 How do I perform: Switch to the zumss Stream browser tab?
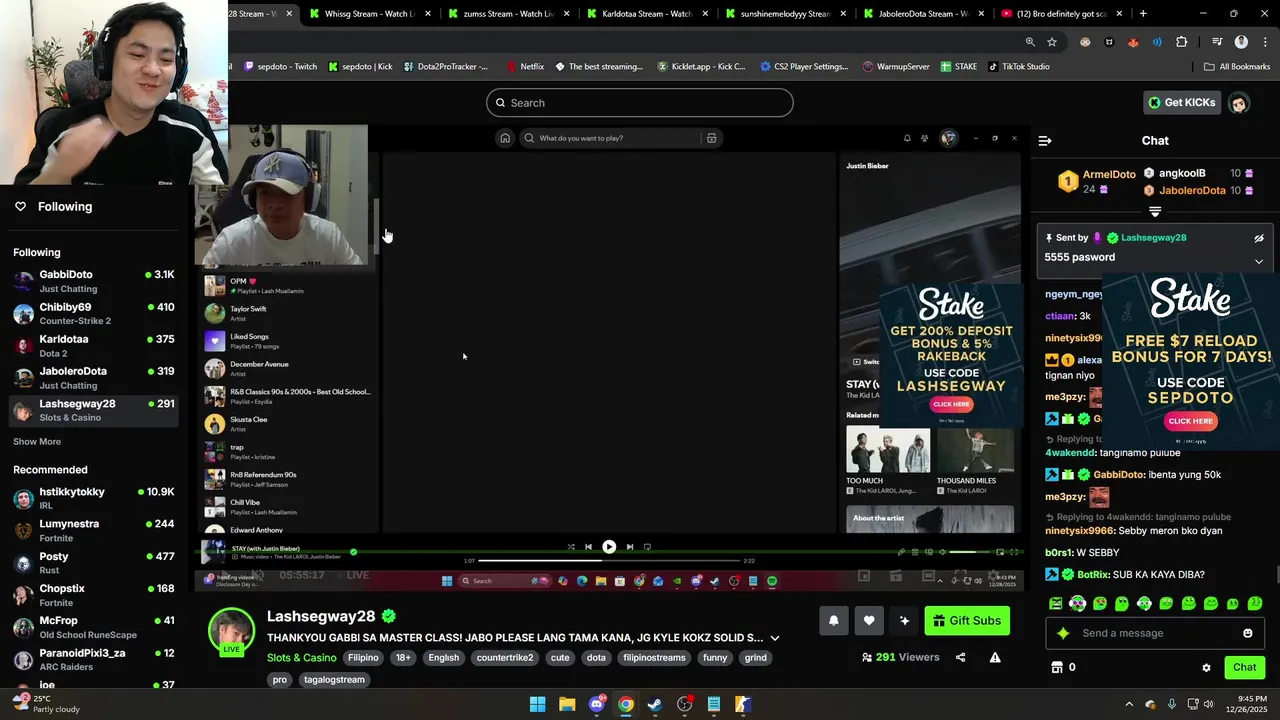click(x=508, y=14)
